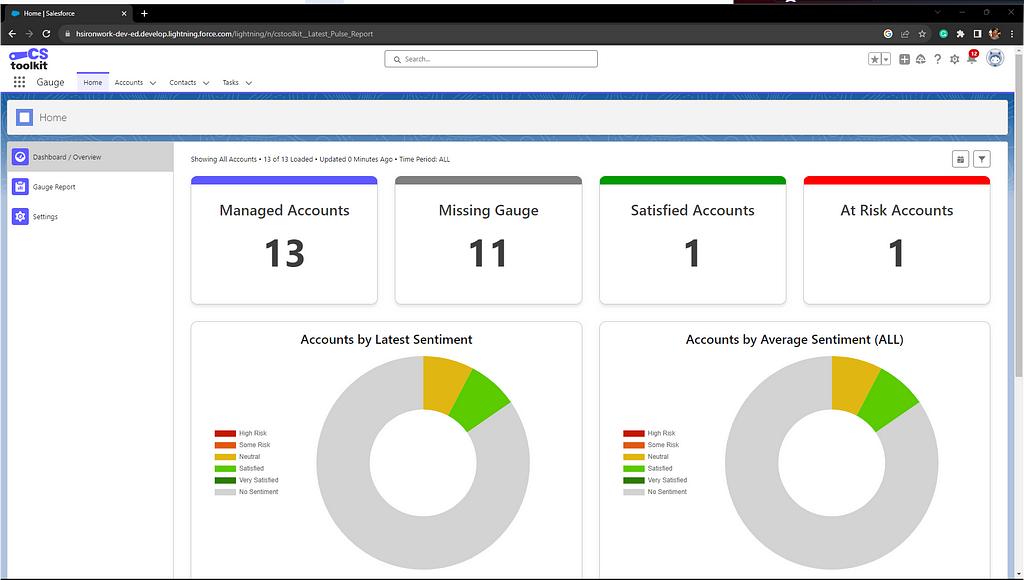Expand the Accounts tab dropdown chevron
This screenshot has height=580, width=1024.
(153, 83)
